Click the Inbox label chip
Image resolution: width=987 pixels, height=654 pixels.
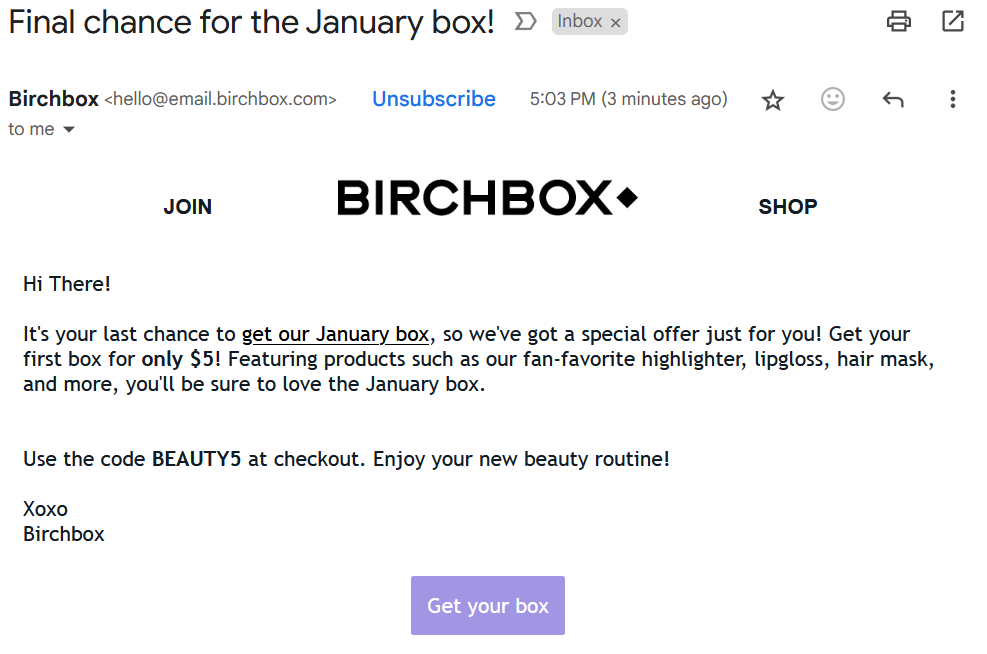[x=580, y=20]
